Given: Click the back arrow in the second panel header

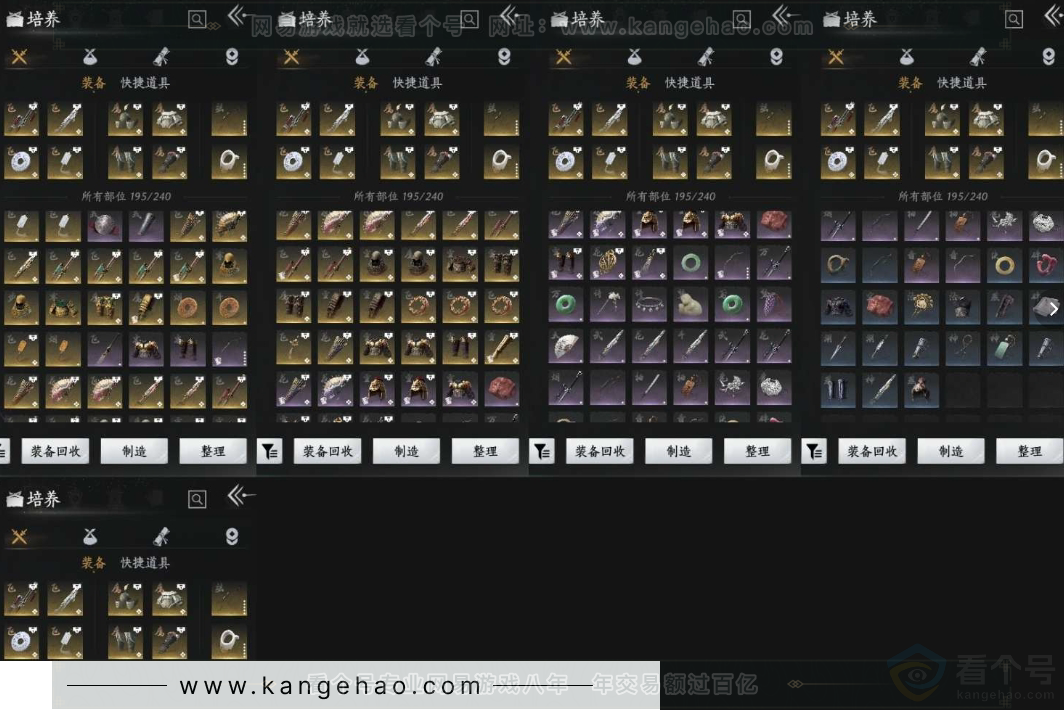Looking at the screenshot, I should pos(510,16).
